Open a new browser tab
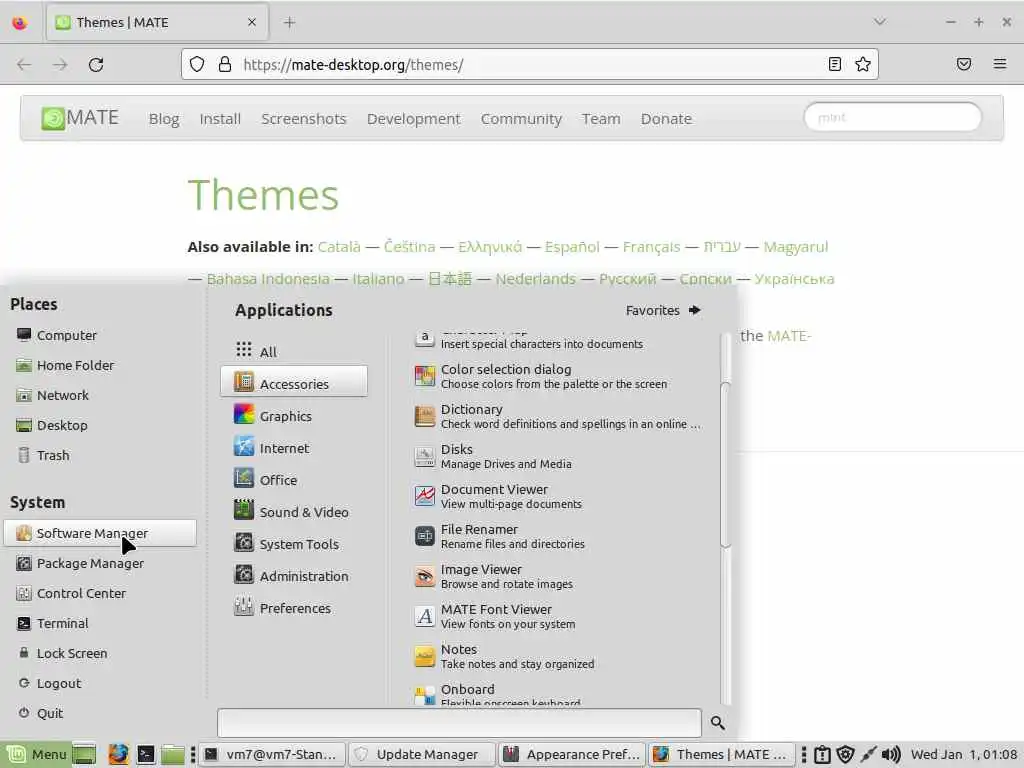 (x=289, y=23)
